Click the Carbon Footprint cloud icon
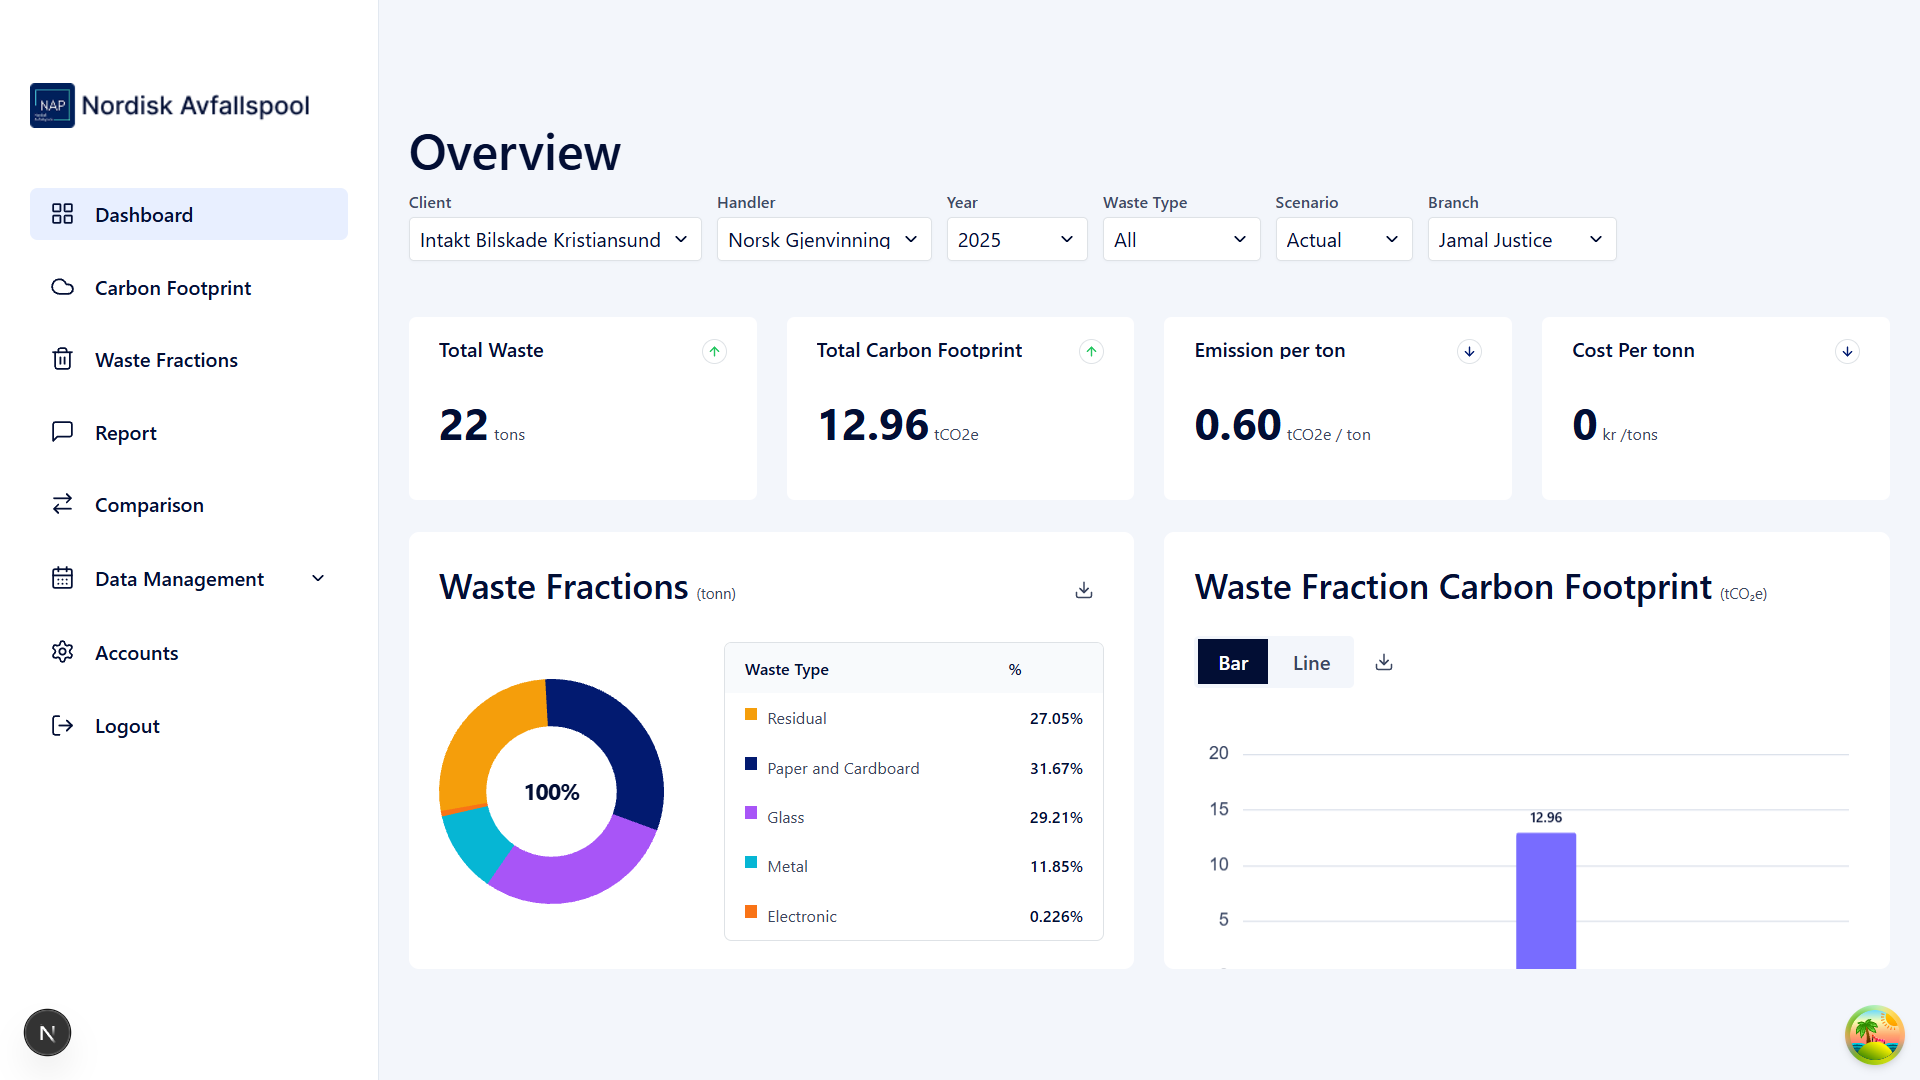Viewport: 1920px width, 1080px height. [x=62, y=287]
